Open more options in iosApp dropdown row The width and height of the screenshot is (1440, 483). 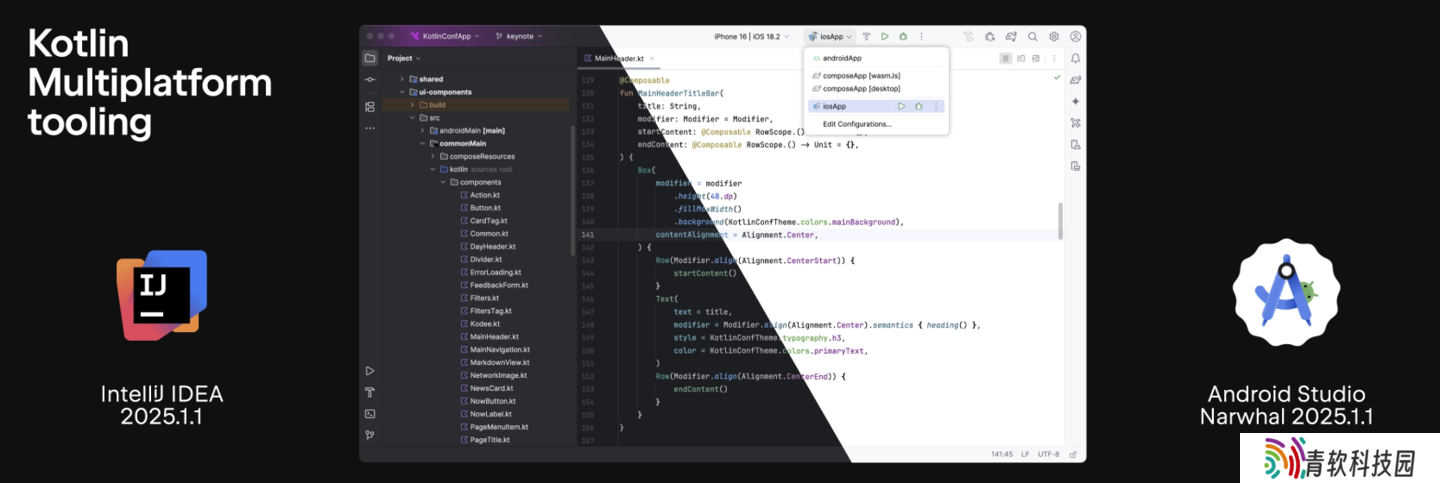(936, 106)
